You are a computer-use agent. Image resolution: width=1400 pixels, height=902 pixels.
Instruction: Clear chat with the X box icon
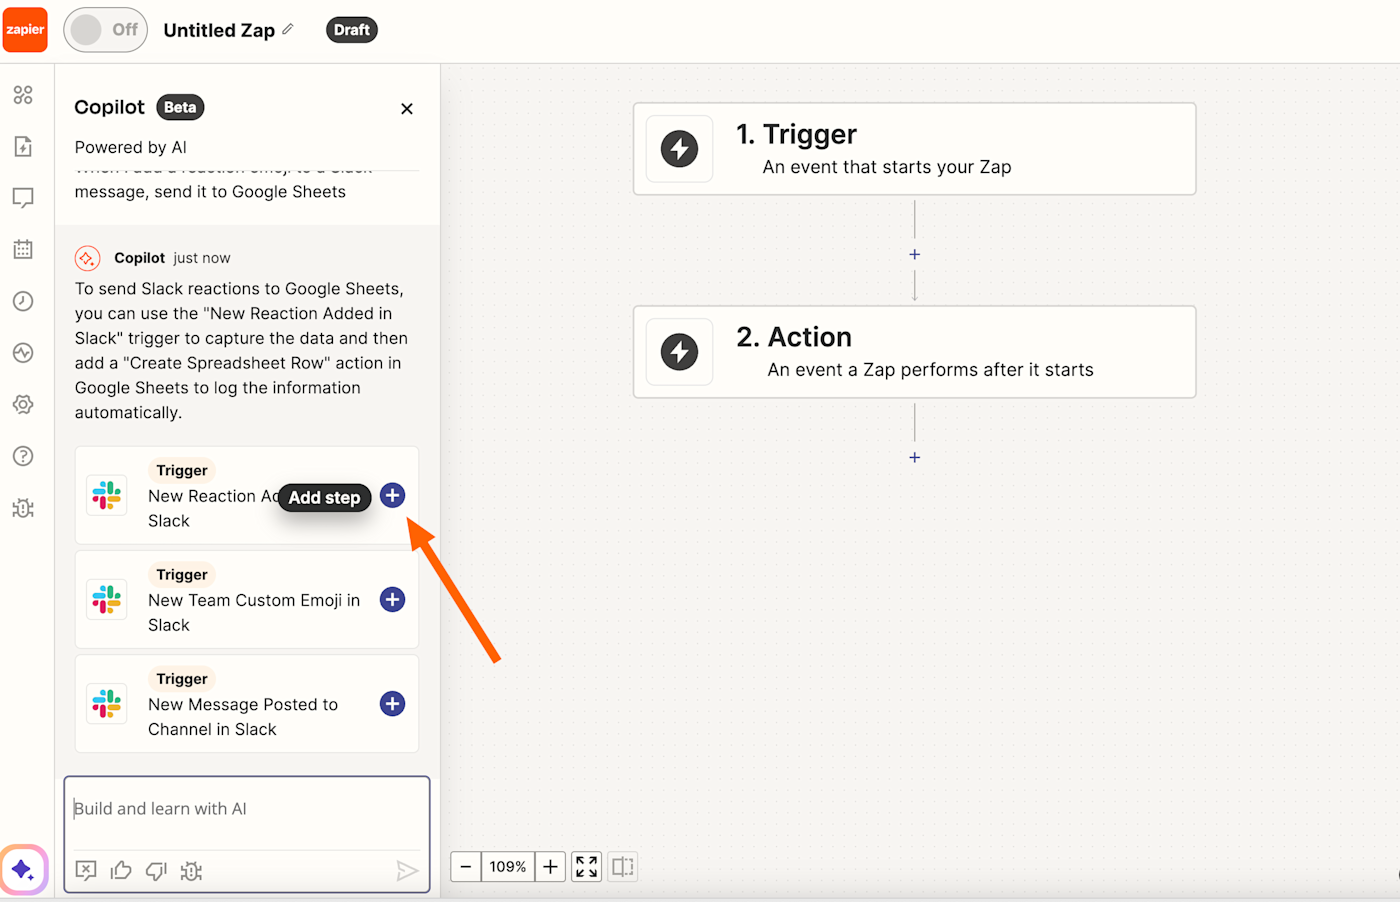86,870
